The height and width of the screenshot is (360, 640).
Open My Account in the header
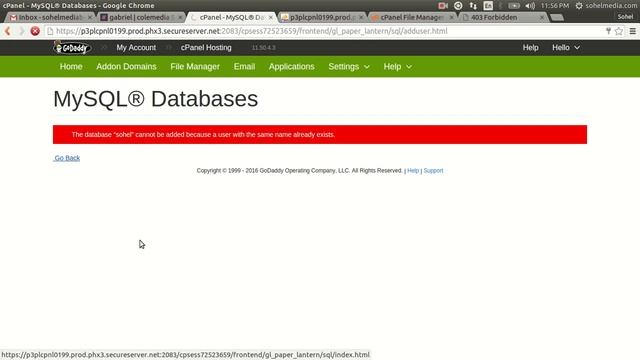[136, 48]
